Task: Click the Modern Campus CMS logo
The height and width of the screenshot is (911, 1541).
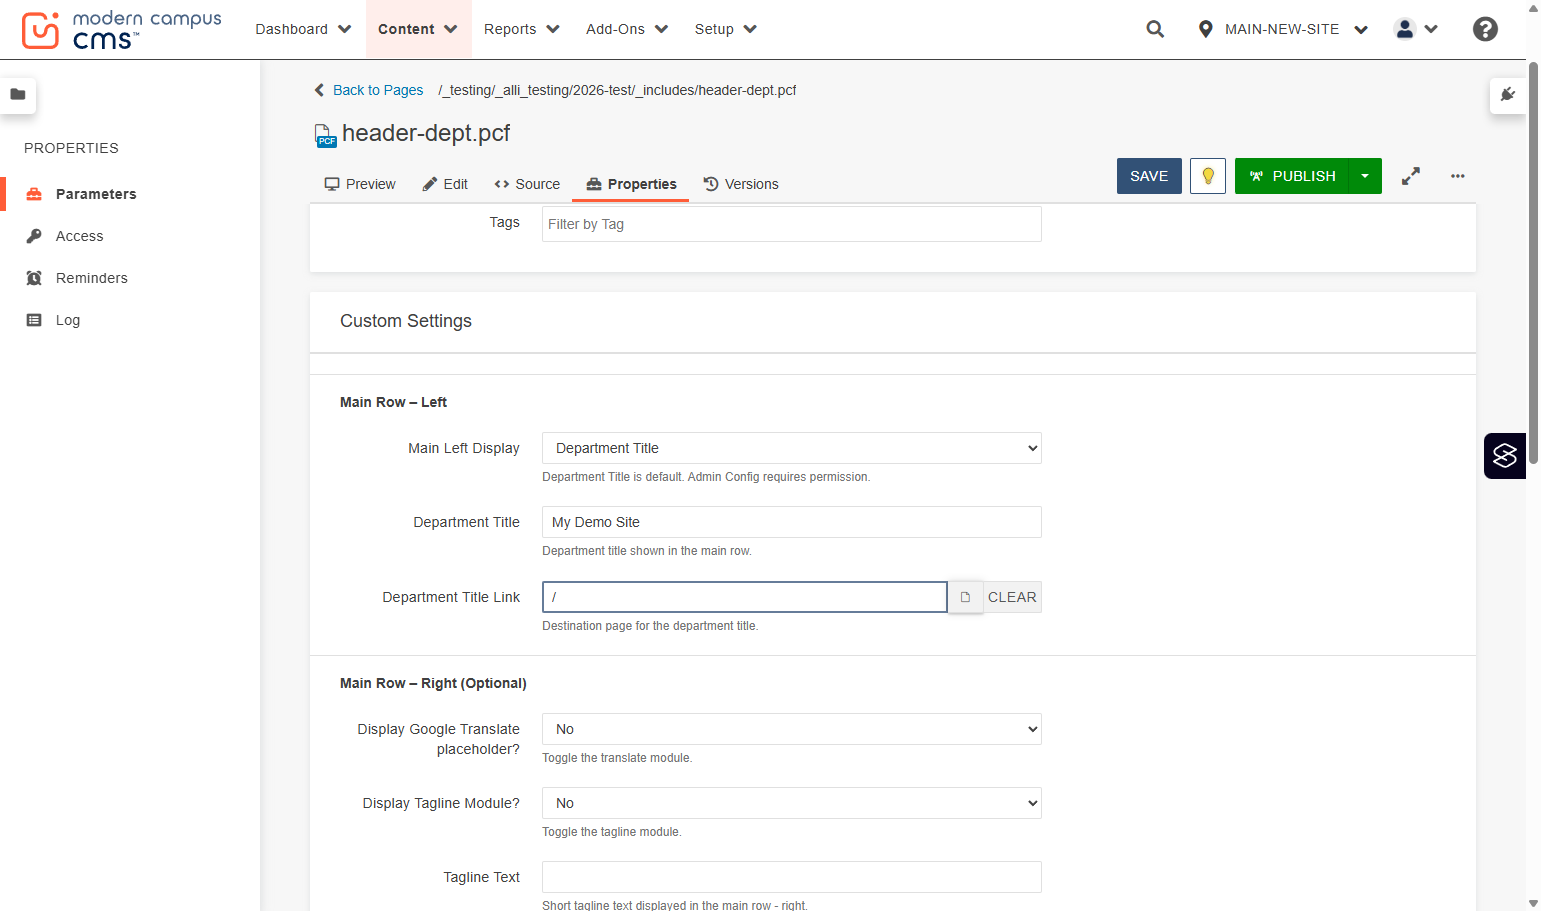Action: [x=121, y=30]
